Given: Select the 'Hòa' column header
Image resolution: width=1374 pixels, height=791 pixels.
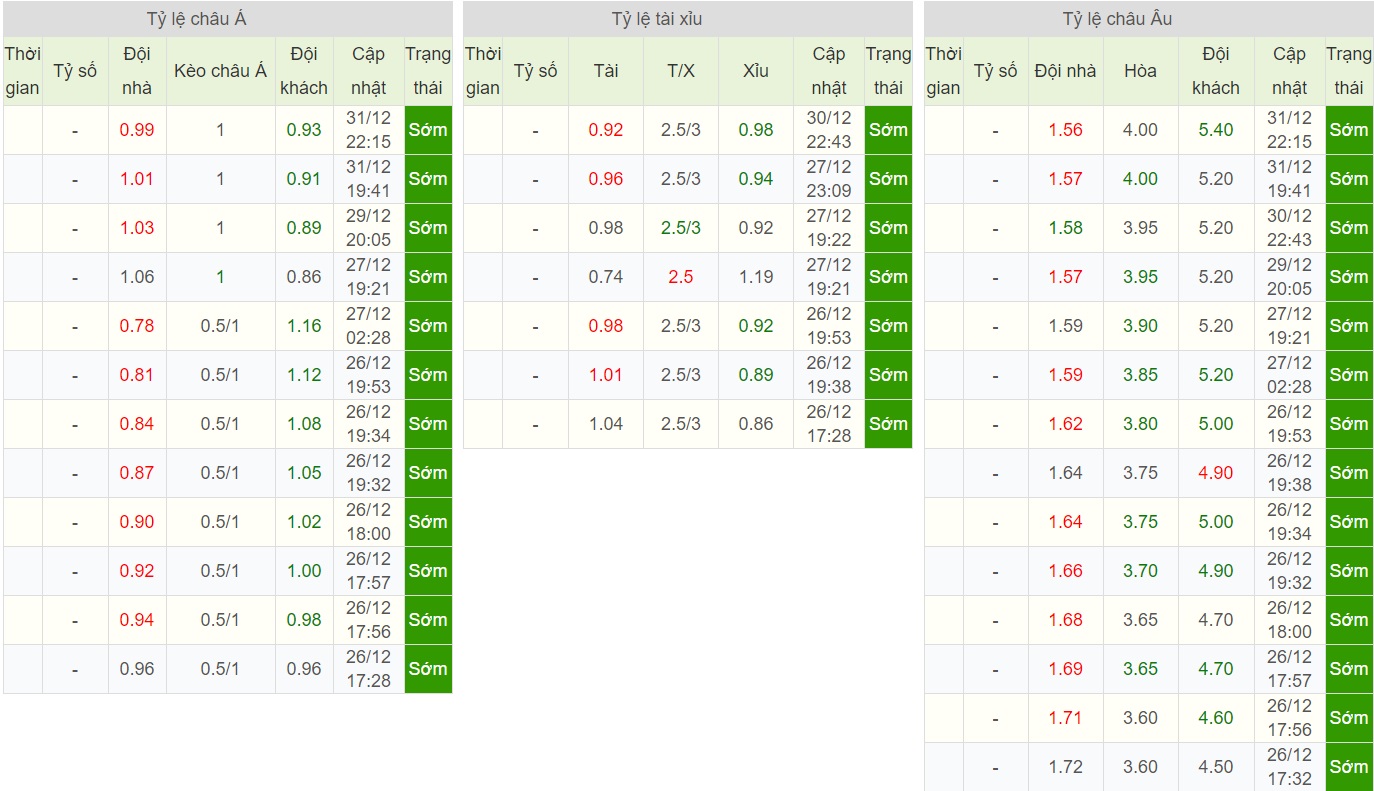Looking at the screenshot, I should pyautogui.click(x=1140, y=71).
